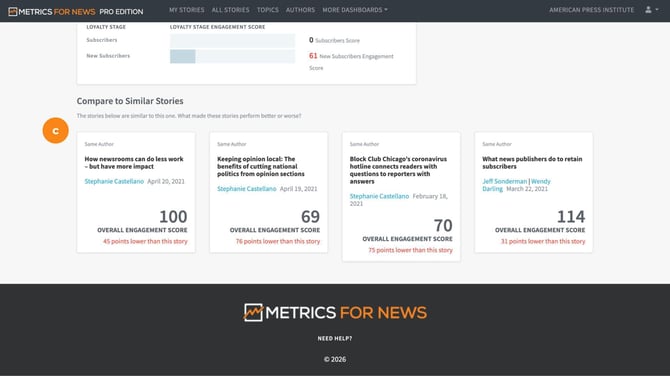This screenshot has height=376, width=670.
Task: Click the 114 overall engagement score
Action: click(571, 217)
